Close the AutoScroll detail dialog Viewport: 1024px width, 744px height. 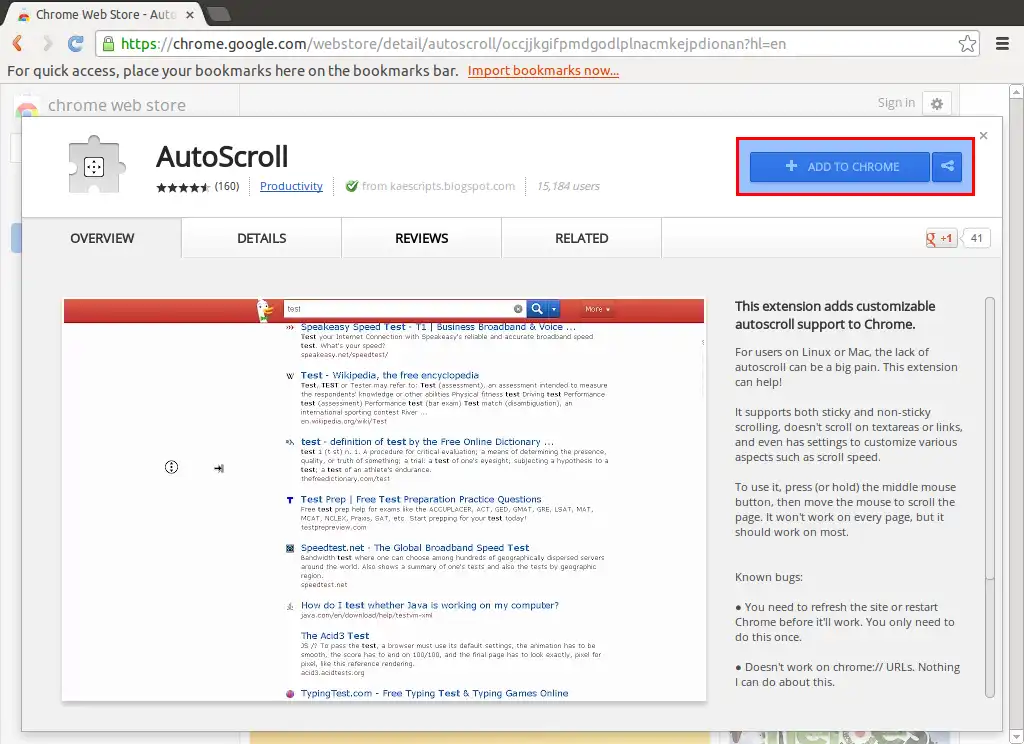click(984, 135)
